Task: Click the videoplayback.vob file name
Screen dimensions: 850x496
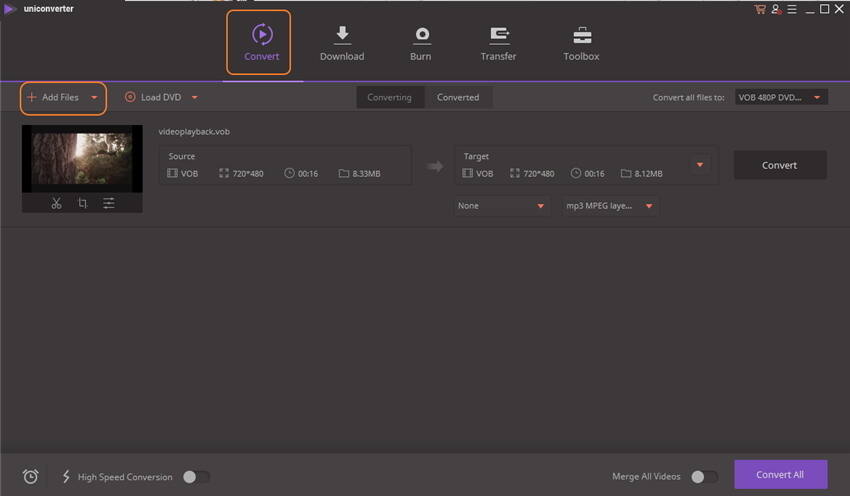Action: click(194, 132)
